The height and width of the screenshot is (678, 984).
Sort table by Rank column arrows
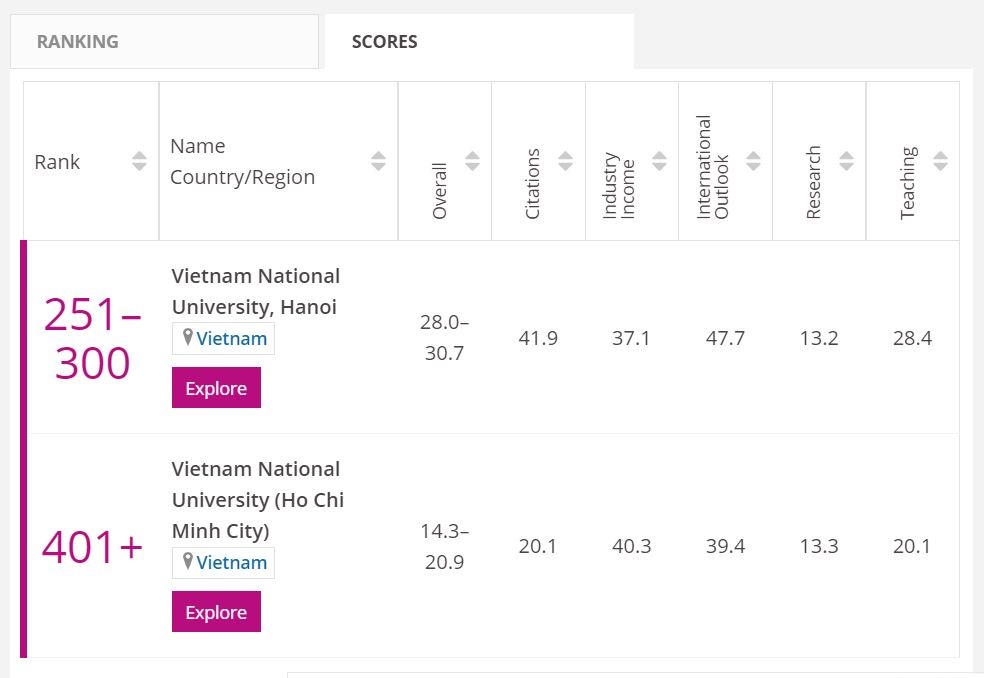coord(139,161)
